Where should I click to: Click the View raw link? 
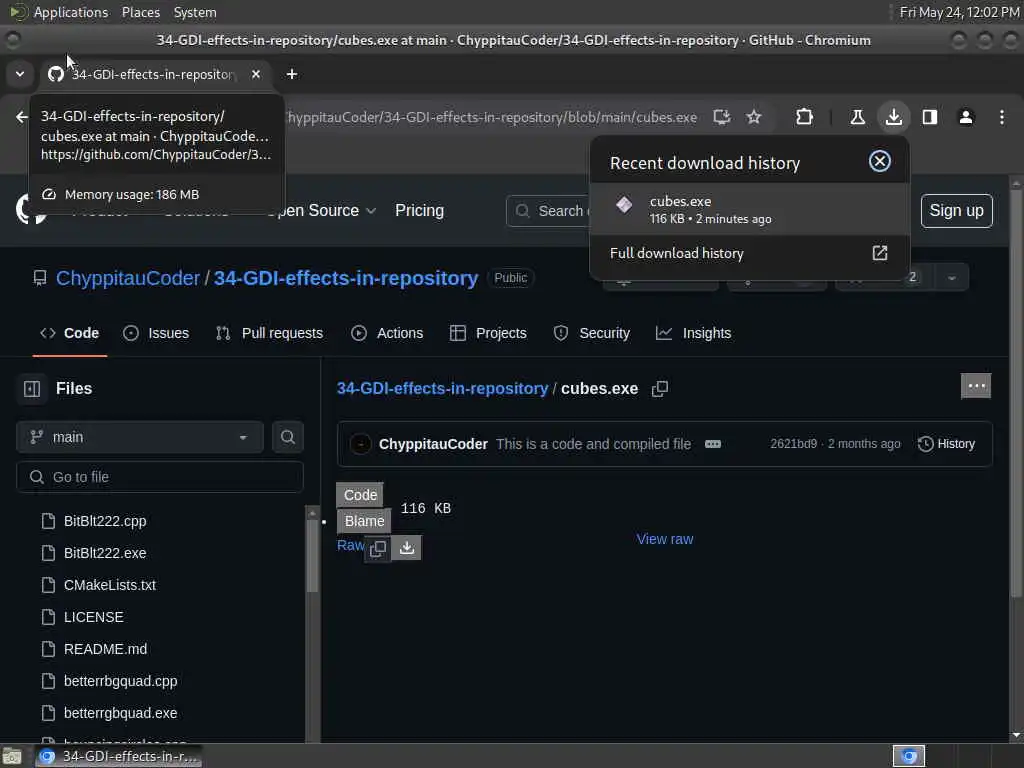click(665, 539)
